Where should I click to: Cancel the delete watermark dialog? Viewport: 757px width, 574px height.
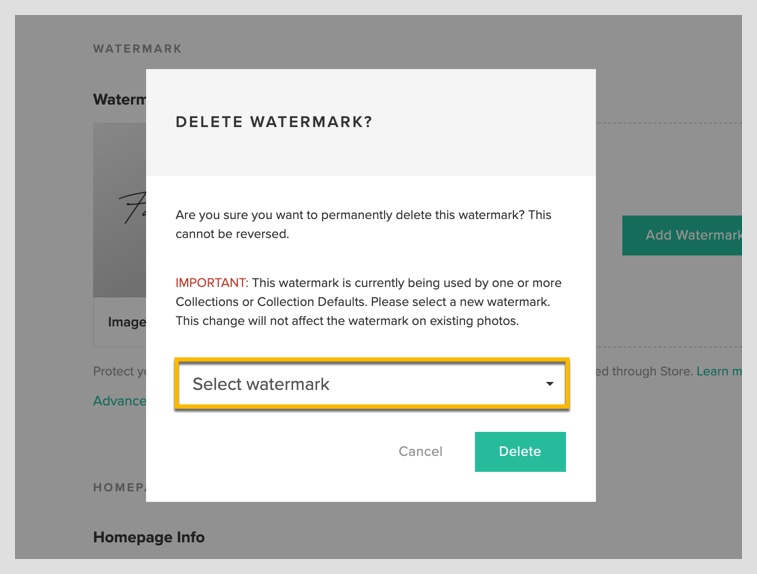coord(420,451)
